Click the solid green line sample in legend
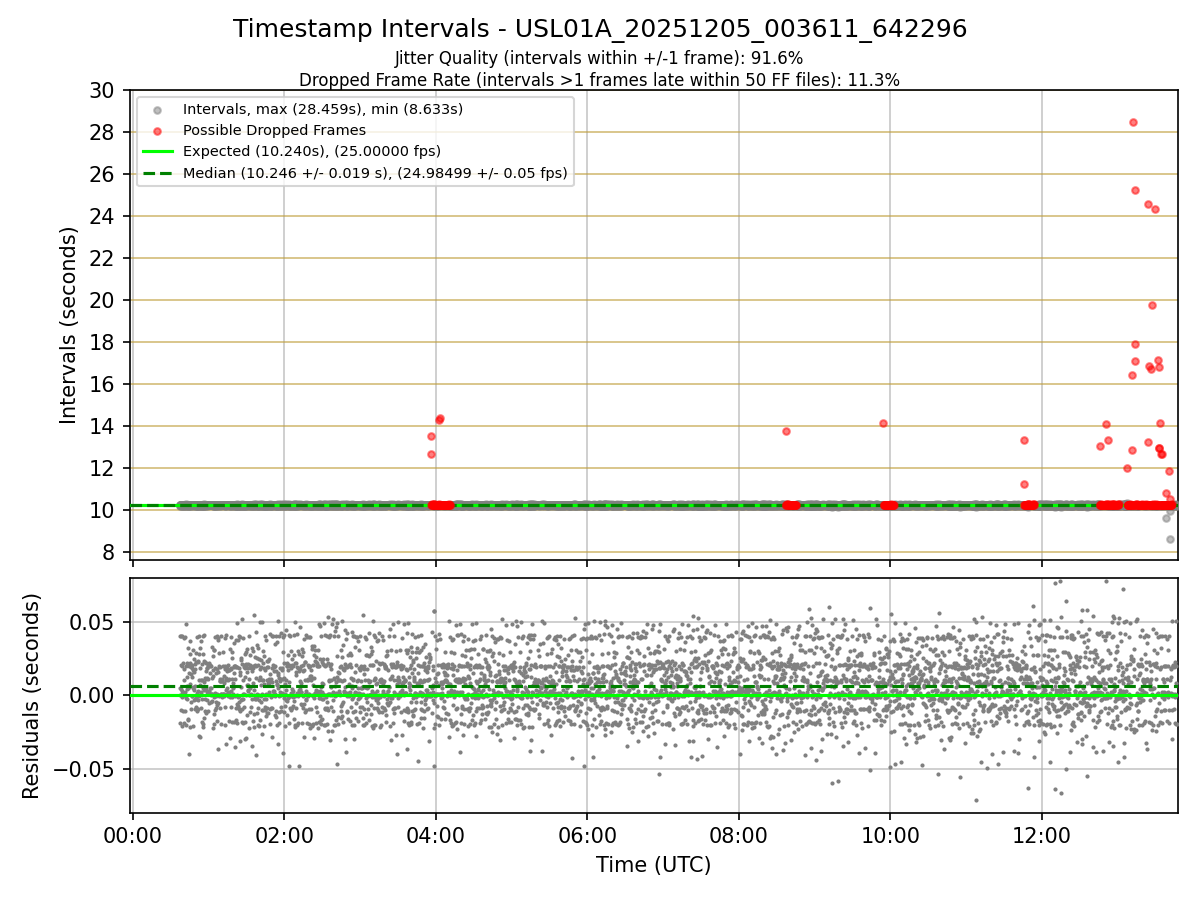 [x=158, y=152]
